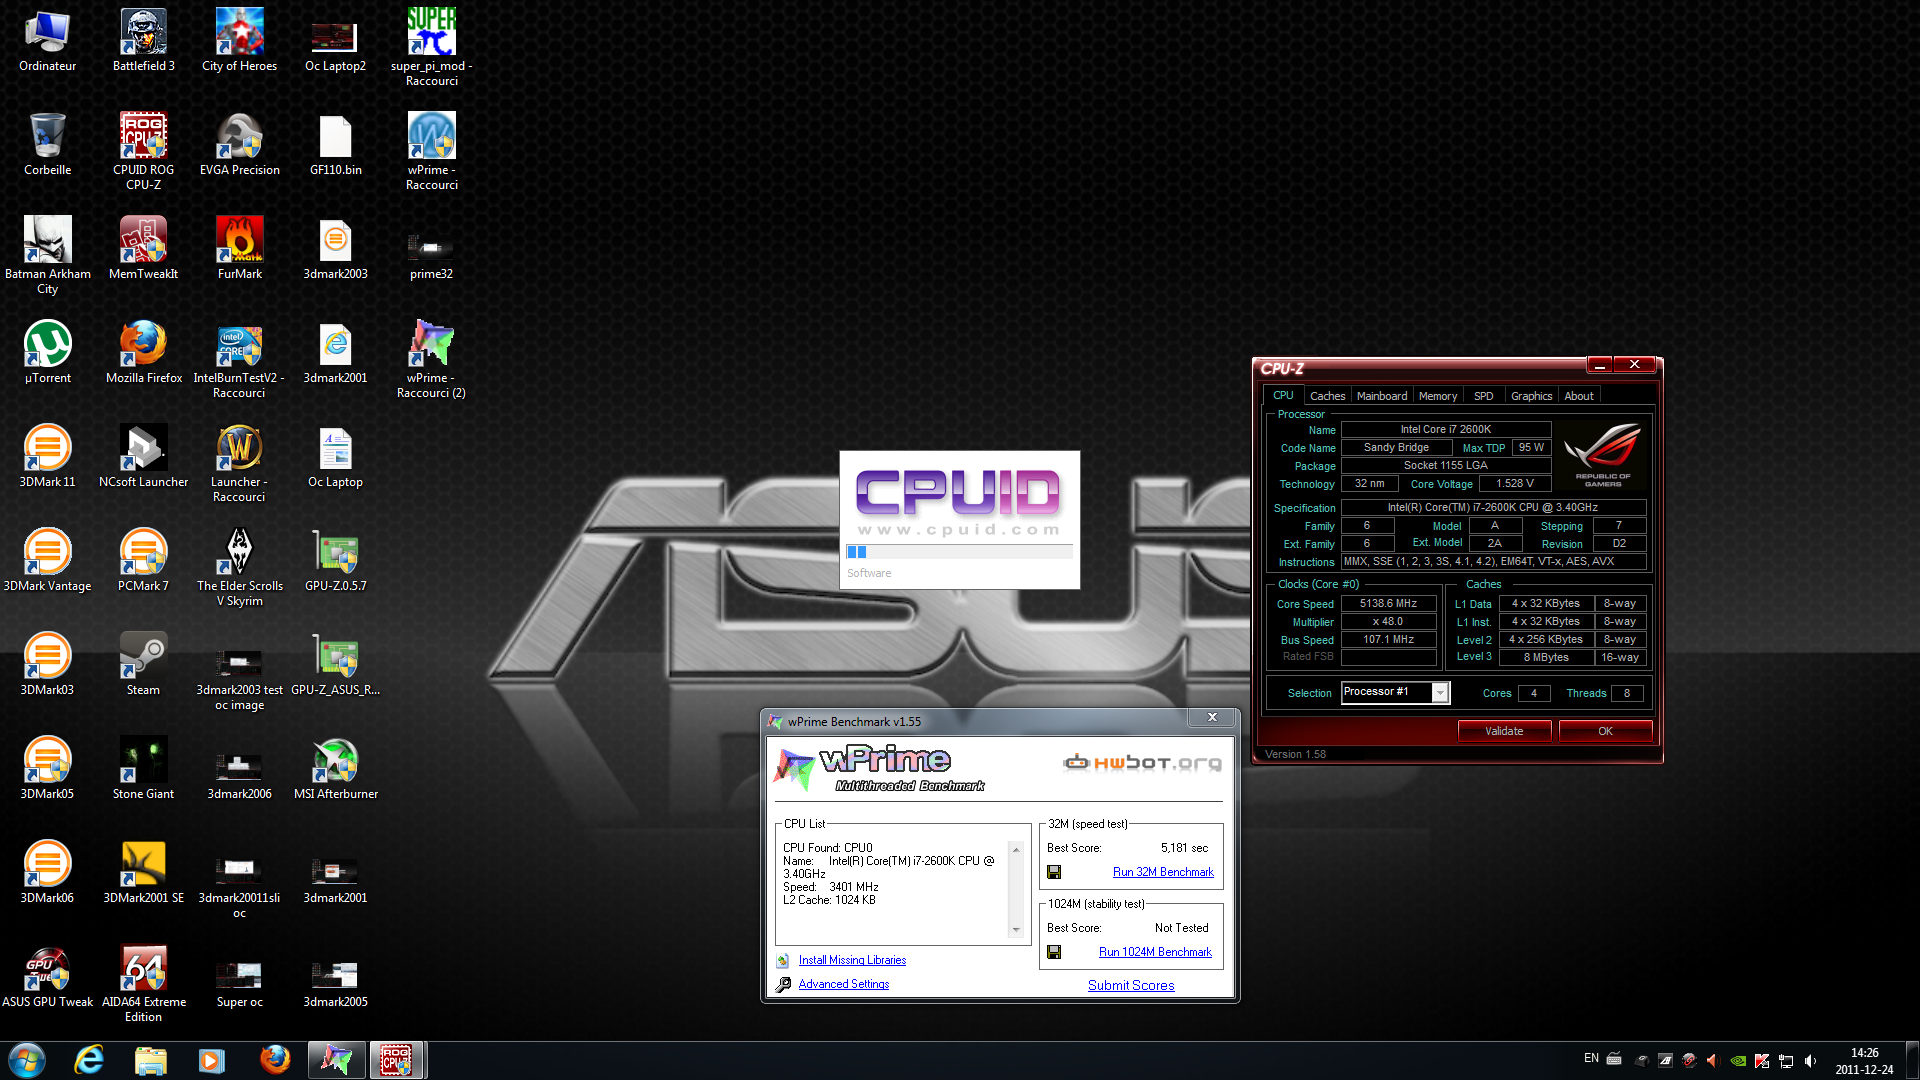The width and height of the screenshot is (1920, 1080).
Task: Click the Core Speed 5138.6 MHz field
Action: click(x=1388, y=604)
